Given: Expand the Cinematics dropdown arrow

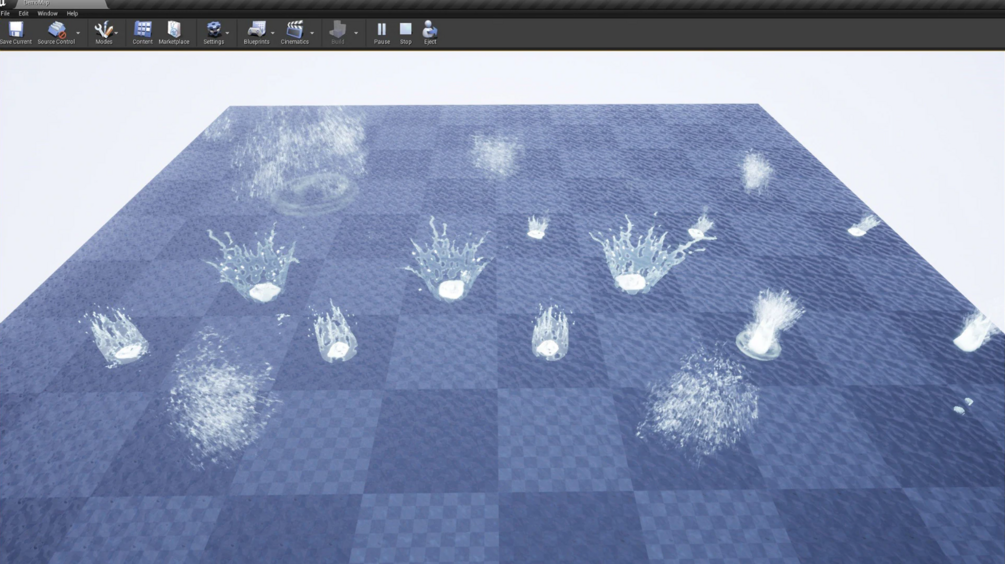Looking at the screenshot, I should coord(312,33).
